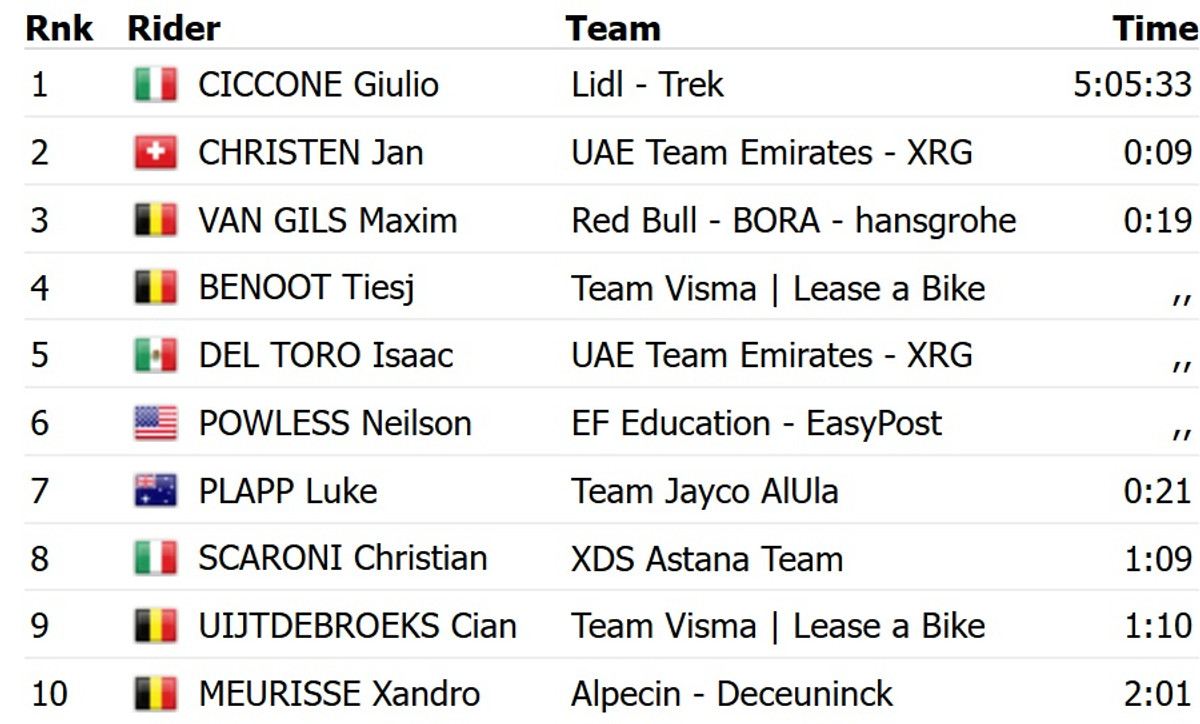Open rider CICCONE Giulio's profile
The height and width of the screenshot is (724, 1200).
[318, 85]
